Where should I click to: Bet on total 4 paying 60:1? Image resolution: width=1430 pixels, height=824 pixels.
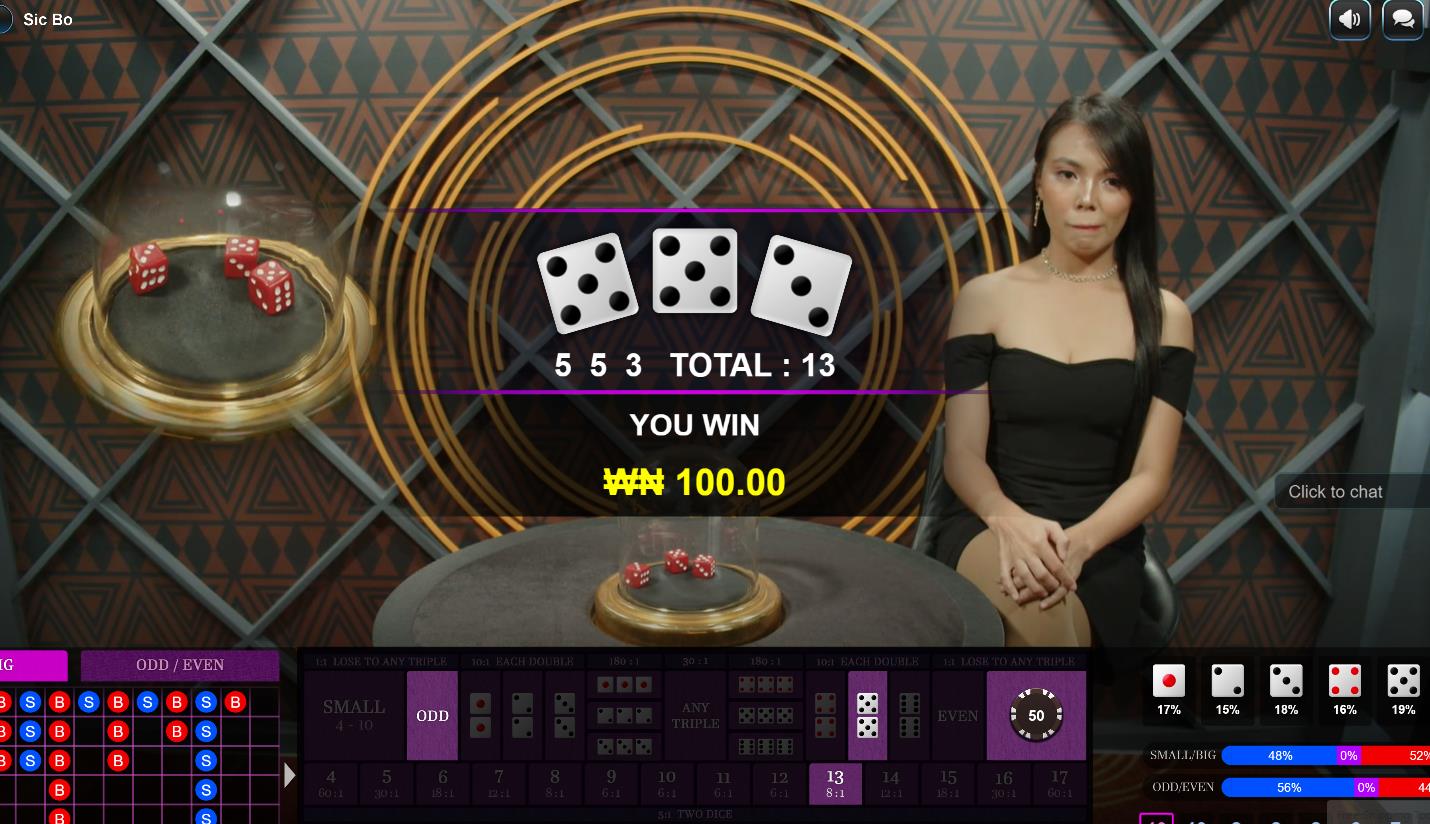[x=330, y=784]
